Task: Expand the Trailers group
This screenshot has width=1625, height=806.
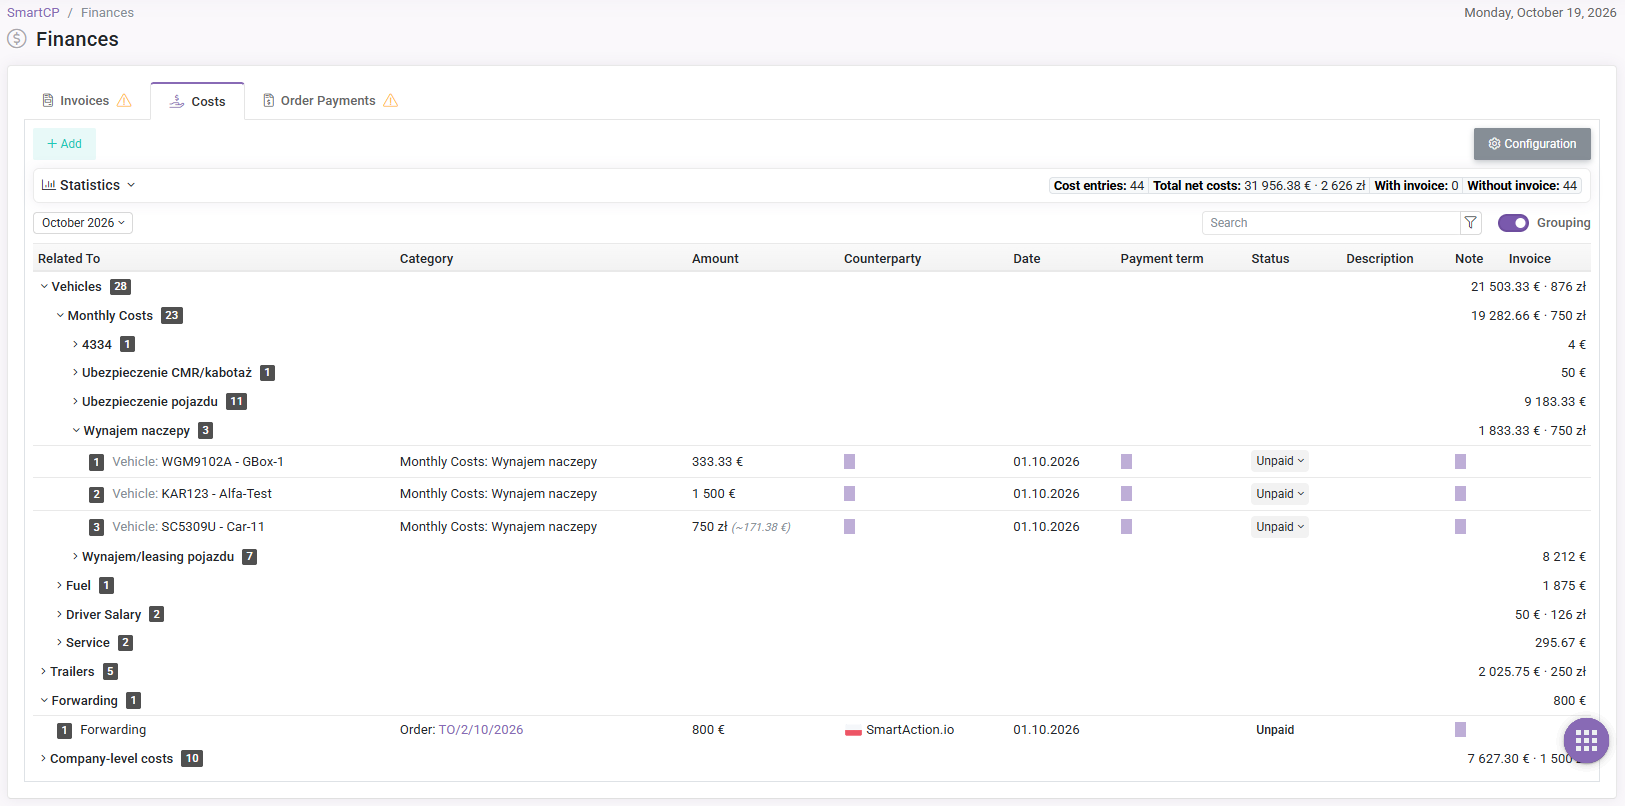Action: (x=43, y=672)
